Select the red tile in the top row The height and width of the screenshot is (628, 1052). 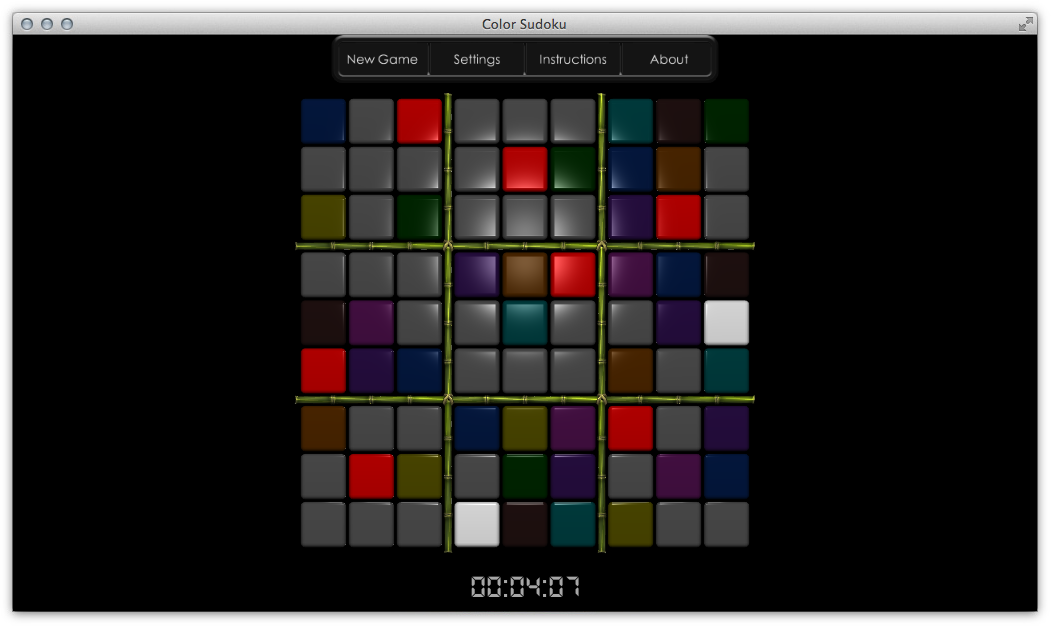(x=419, y=121)
